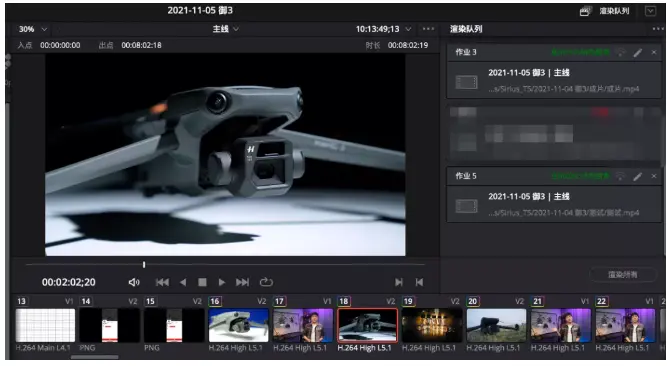Image resolution: width=667 pixels, height=366 pixels.
Task: Remove job 5 from the render queue
Action: coord(654,176)
